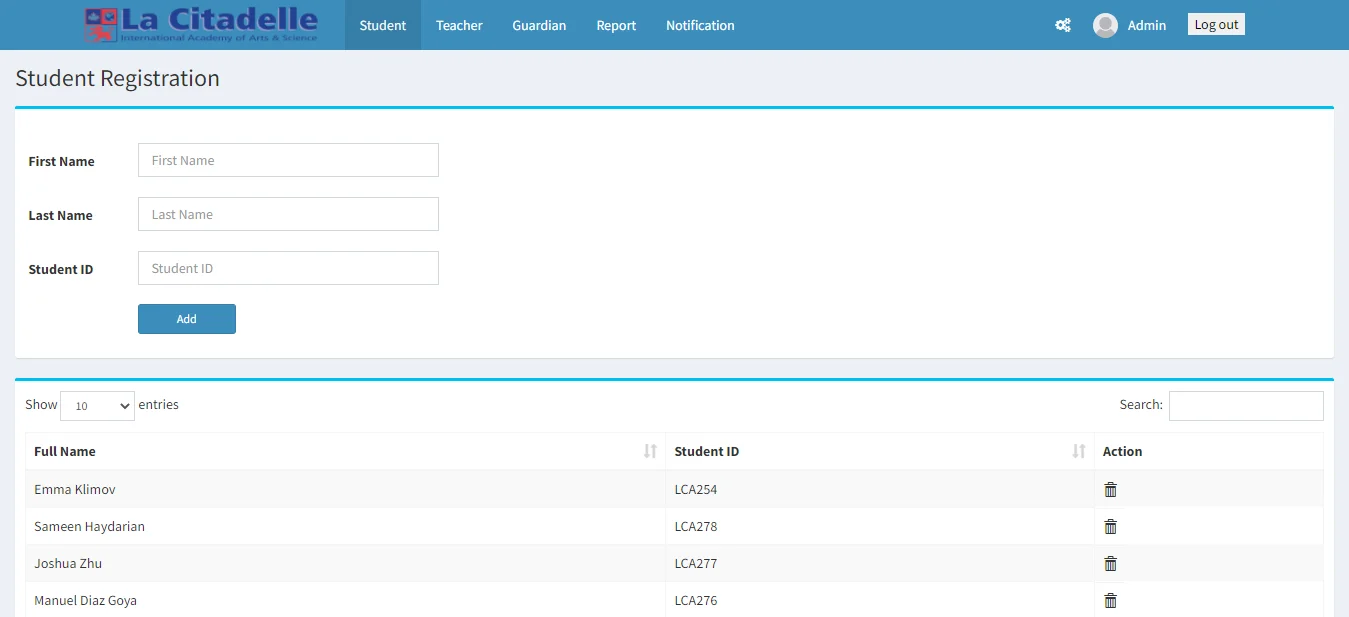This screenshot has height=617, width=1349.
Task: Open the Report menu
Action: (616, 25)
